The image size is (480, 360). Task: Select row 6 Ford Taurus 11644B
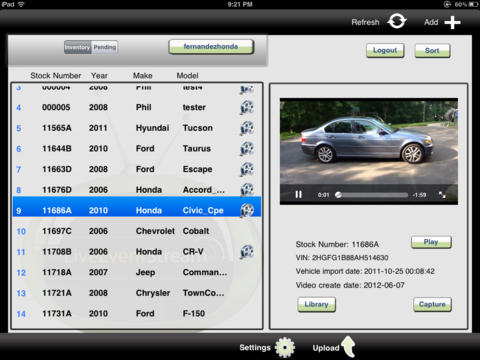[137, 149]
